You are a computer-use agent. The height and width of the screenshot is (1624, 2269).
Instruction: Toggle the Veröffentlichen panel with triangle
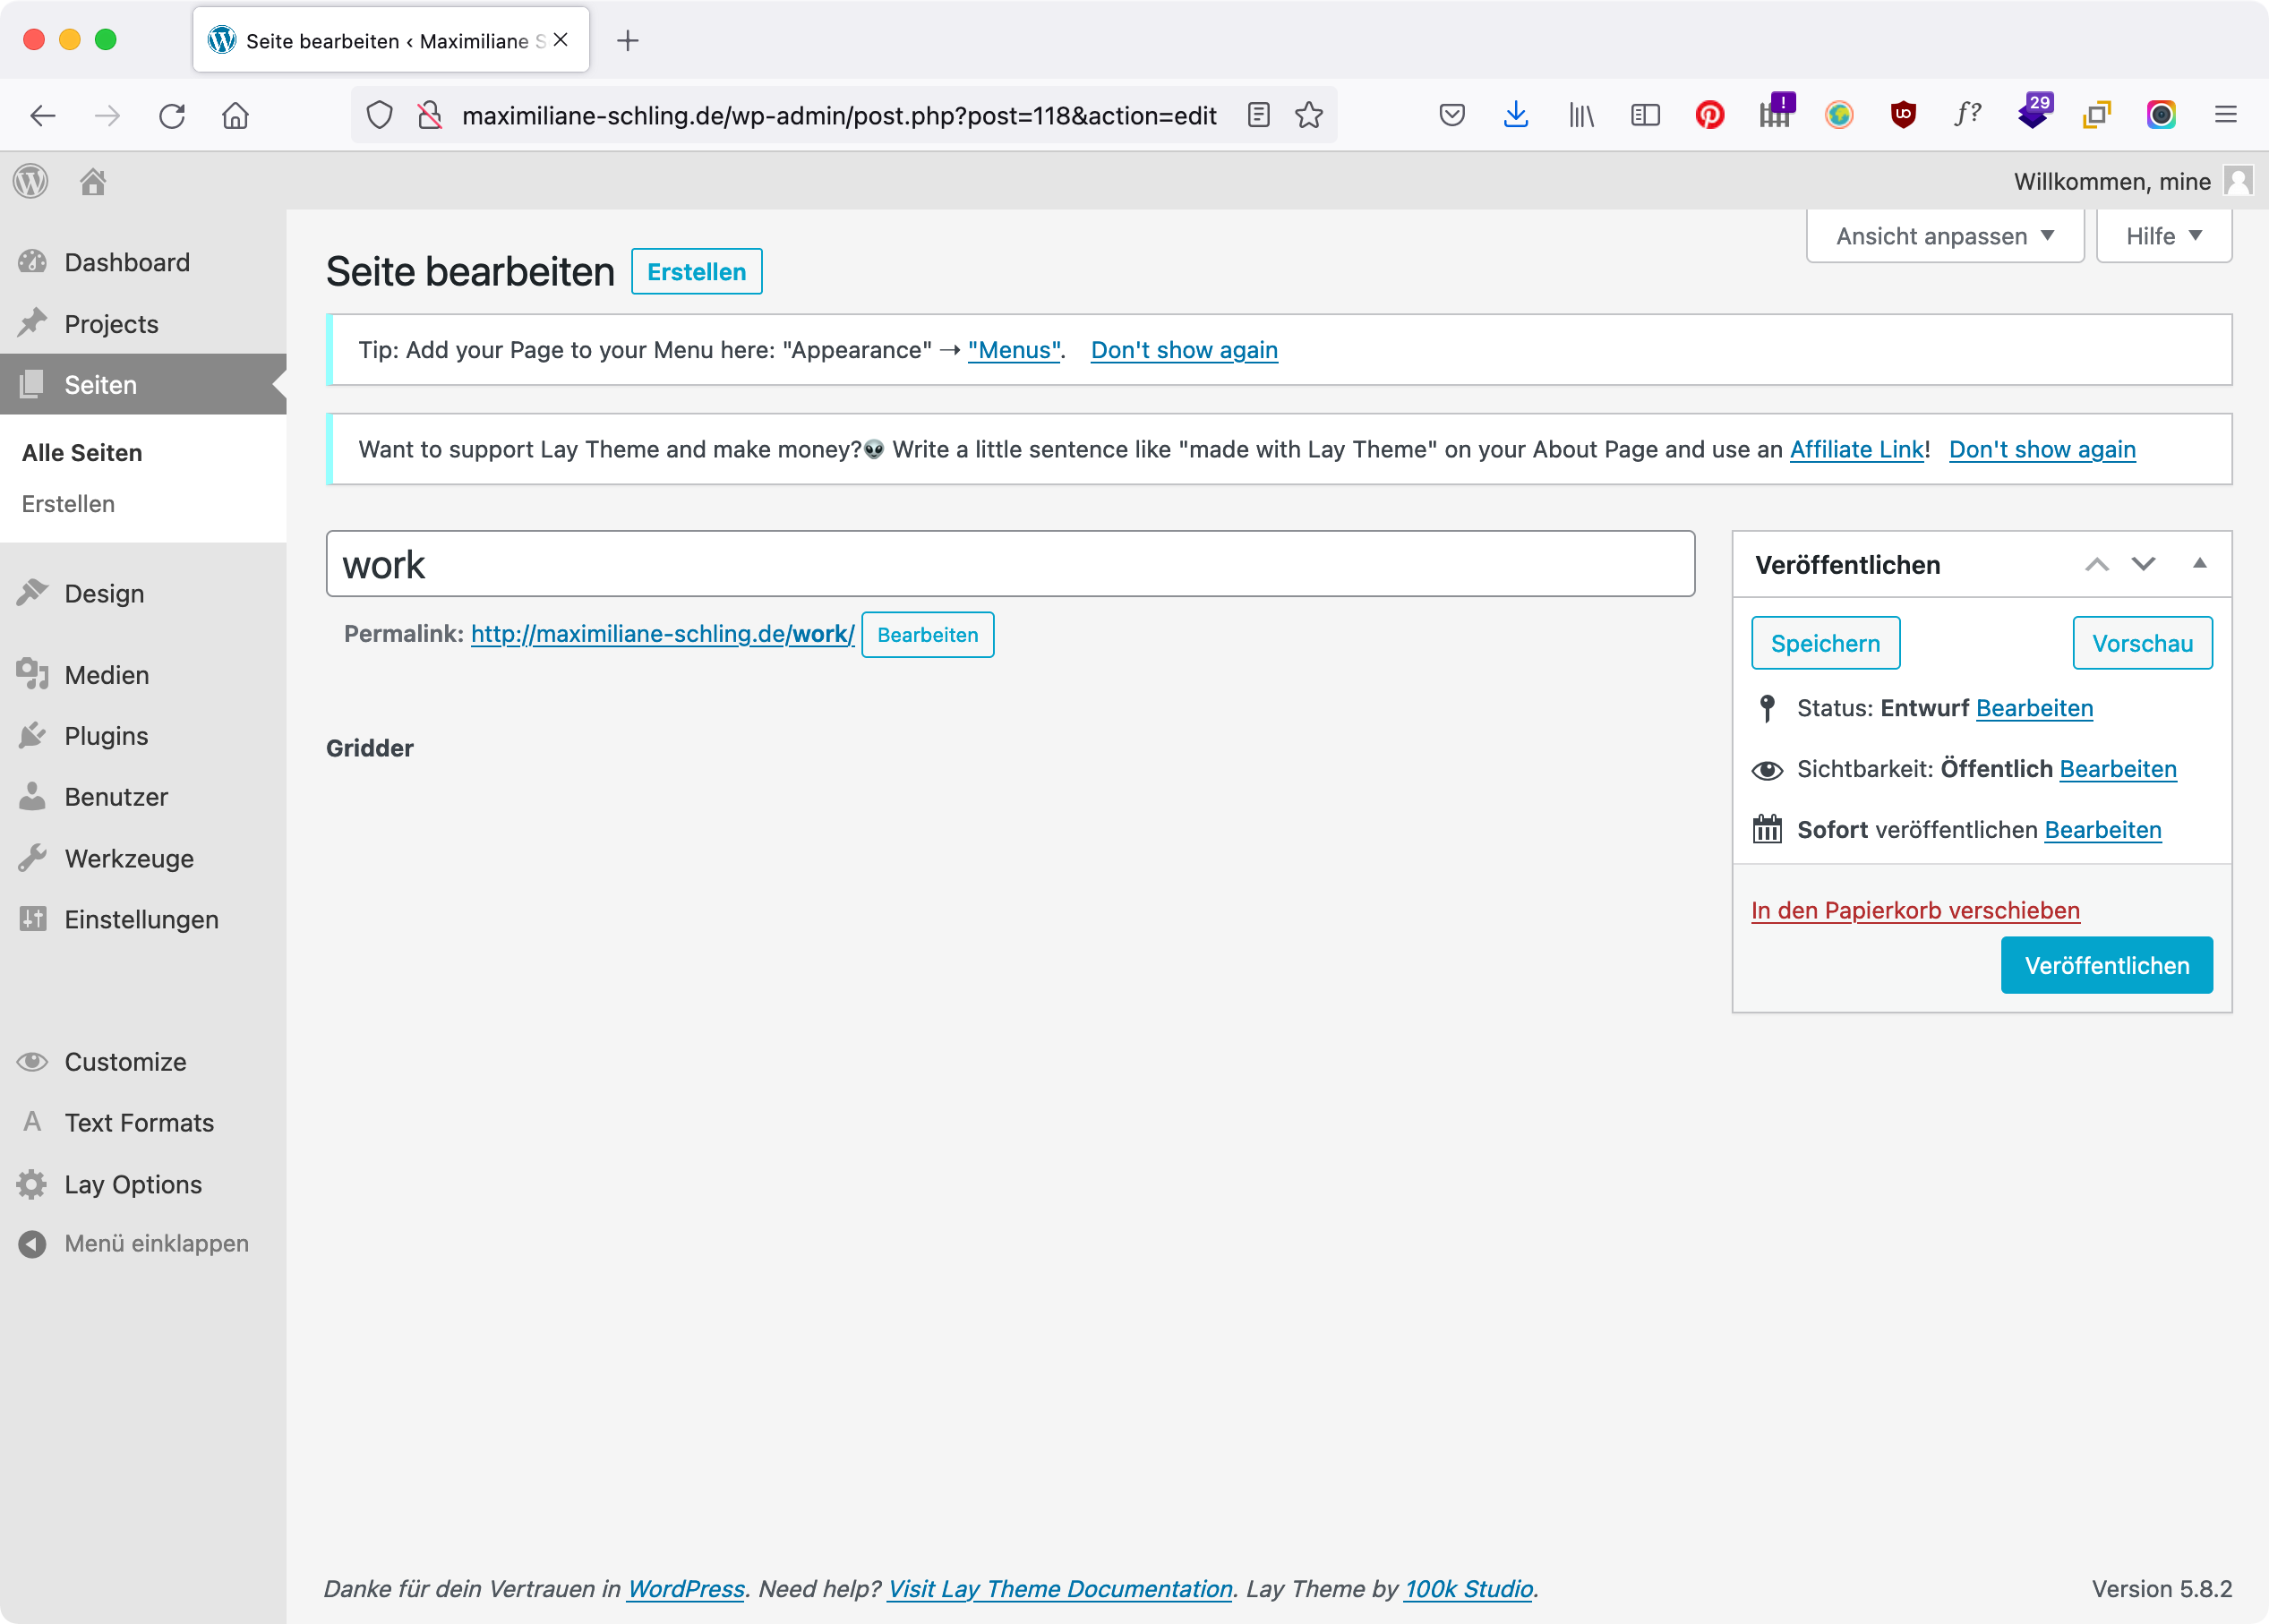(2199, 564)
